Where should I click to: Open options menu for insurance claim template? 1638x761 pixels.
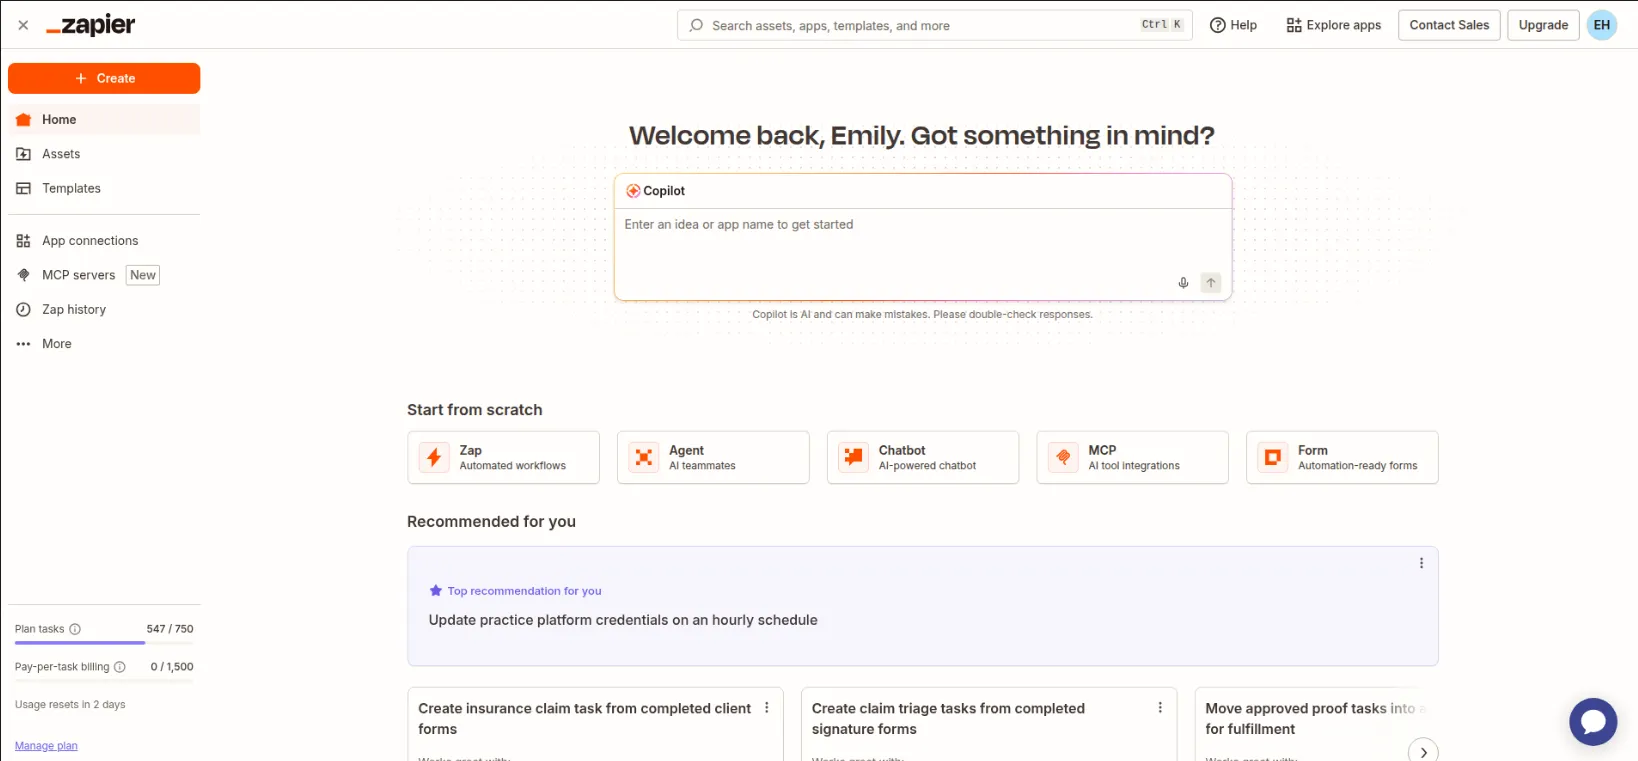coord(767,708)
